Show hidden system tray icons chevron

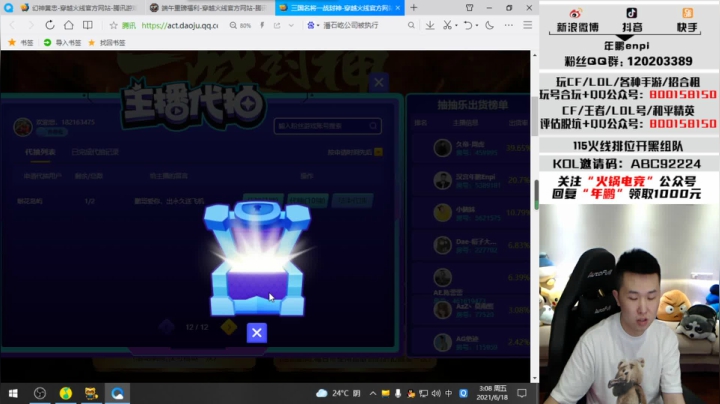(373, 393)
